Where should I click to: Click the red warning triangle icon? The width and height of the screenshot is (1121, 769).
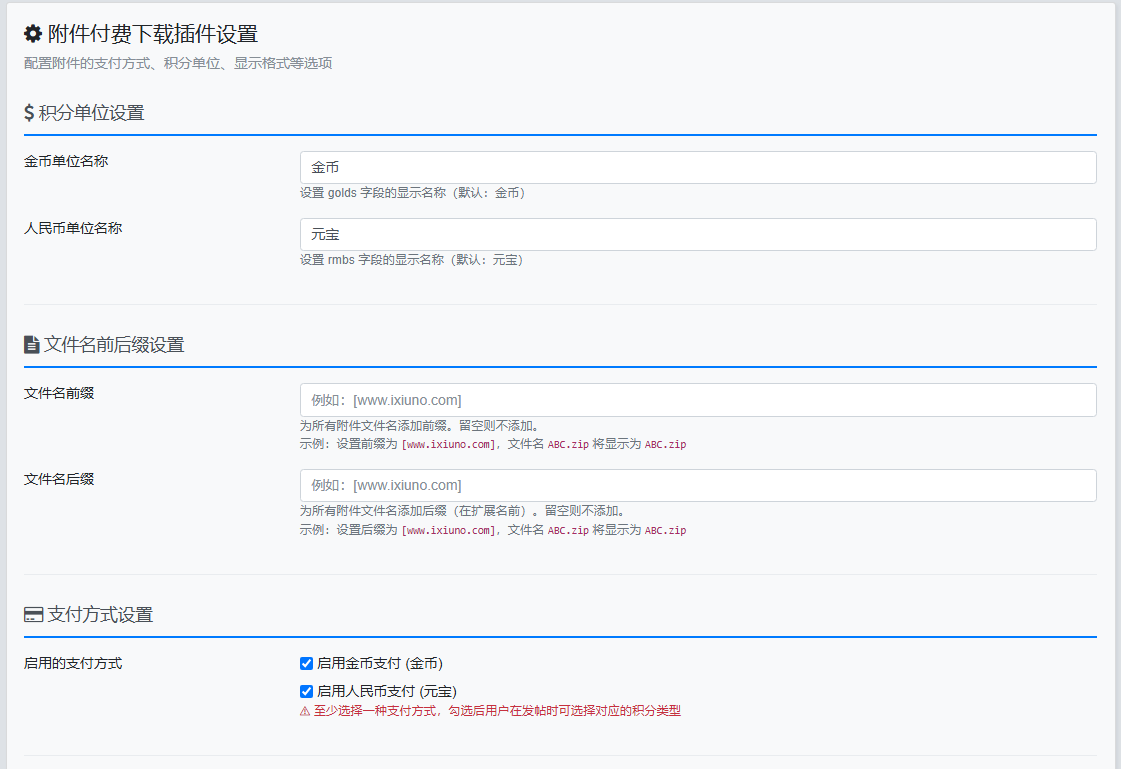[305, 712]
